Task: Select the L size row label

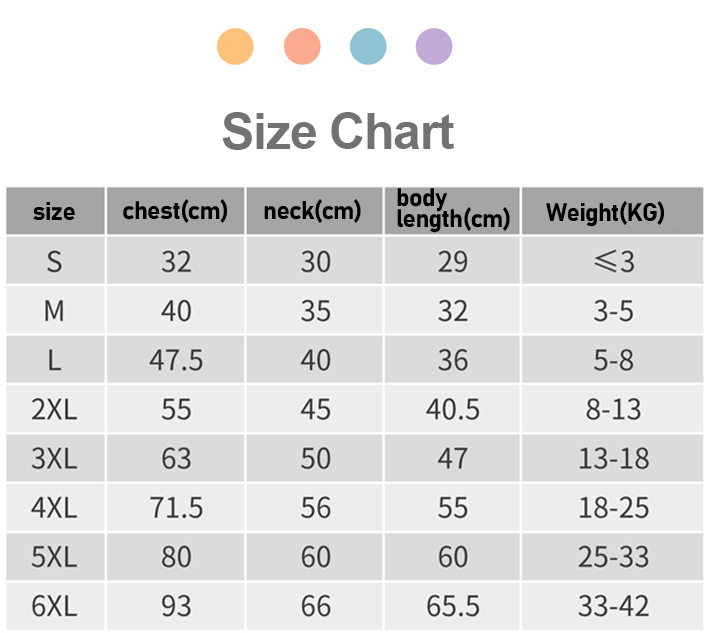Action: point(54,360)
